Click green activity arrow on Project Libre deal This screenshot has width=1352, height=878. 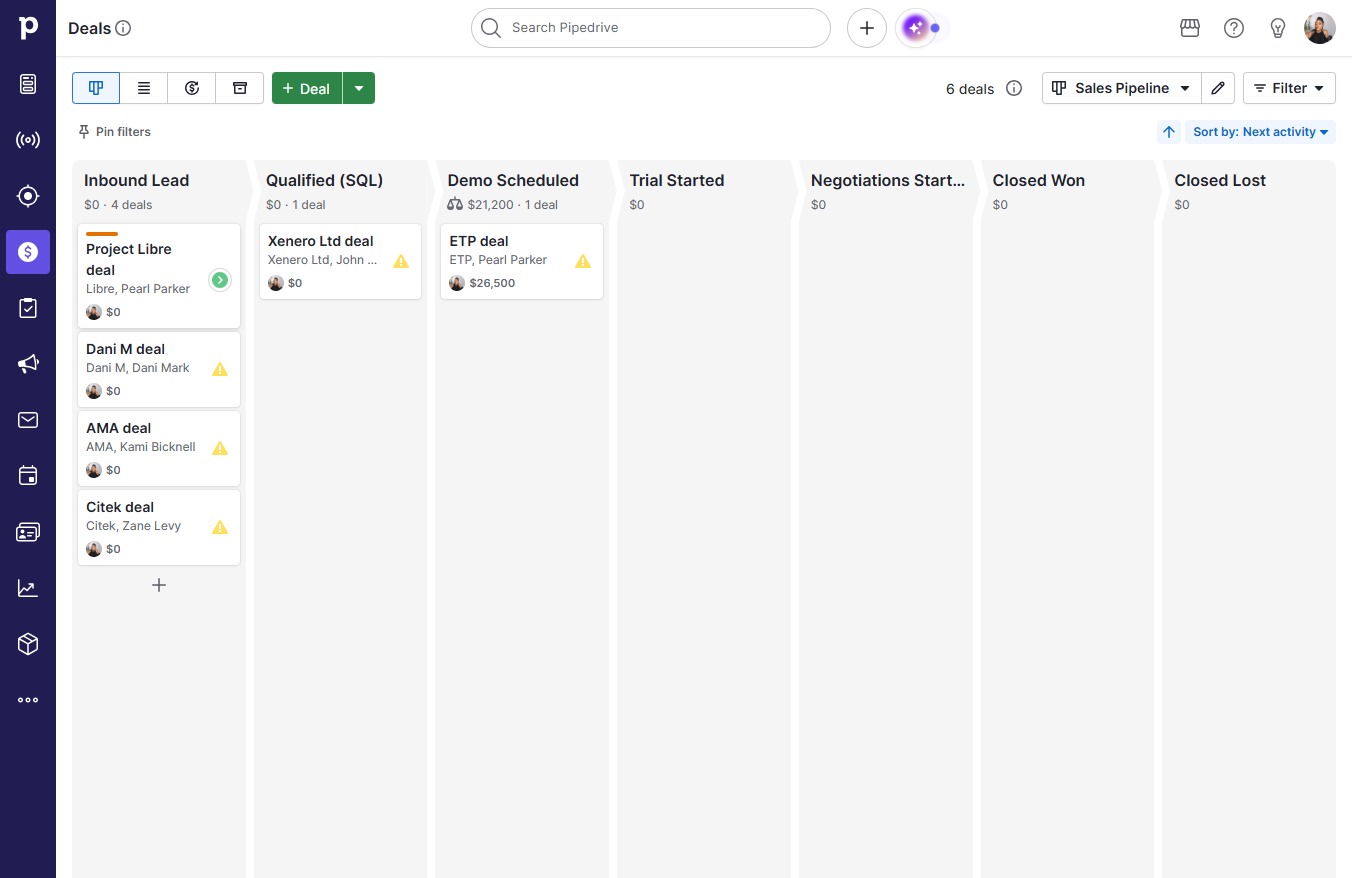220,280
